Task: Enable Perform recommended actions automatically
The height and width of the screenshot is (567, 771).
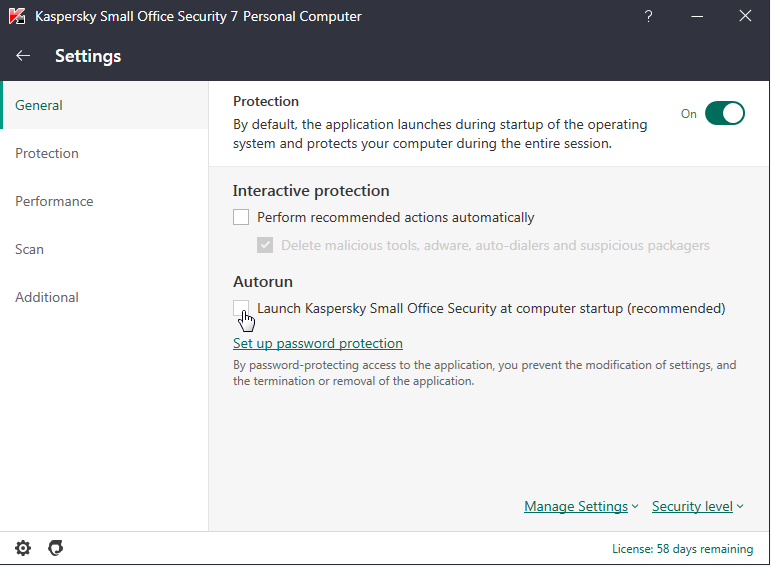Action: [x=241, y=217]
